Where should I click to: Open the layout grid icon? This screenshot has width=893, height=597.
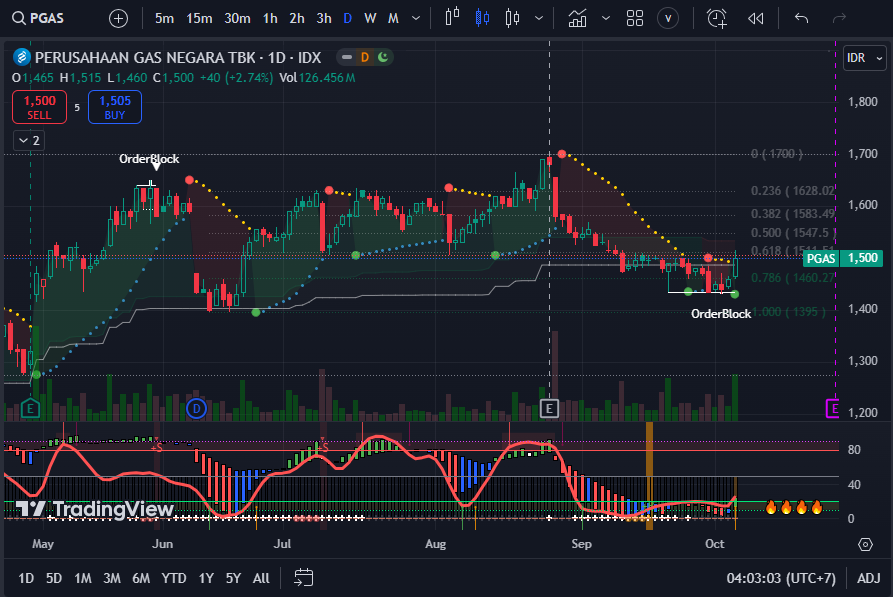(634, 18)
